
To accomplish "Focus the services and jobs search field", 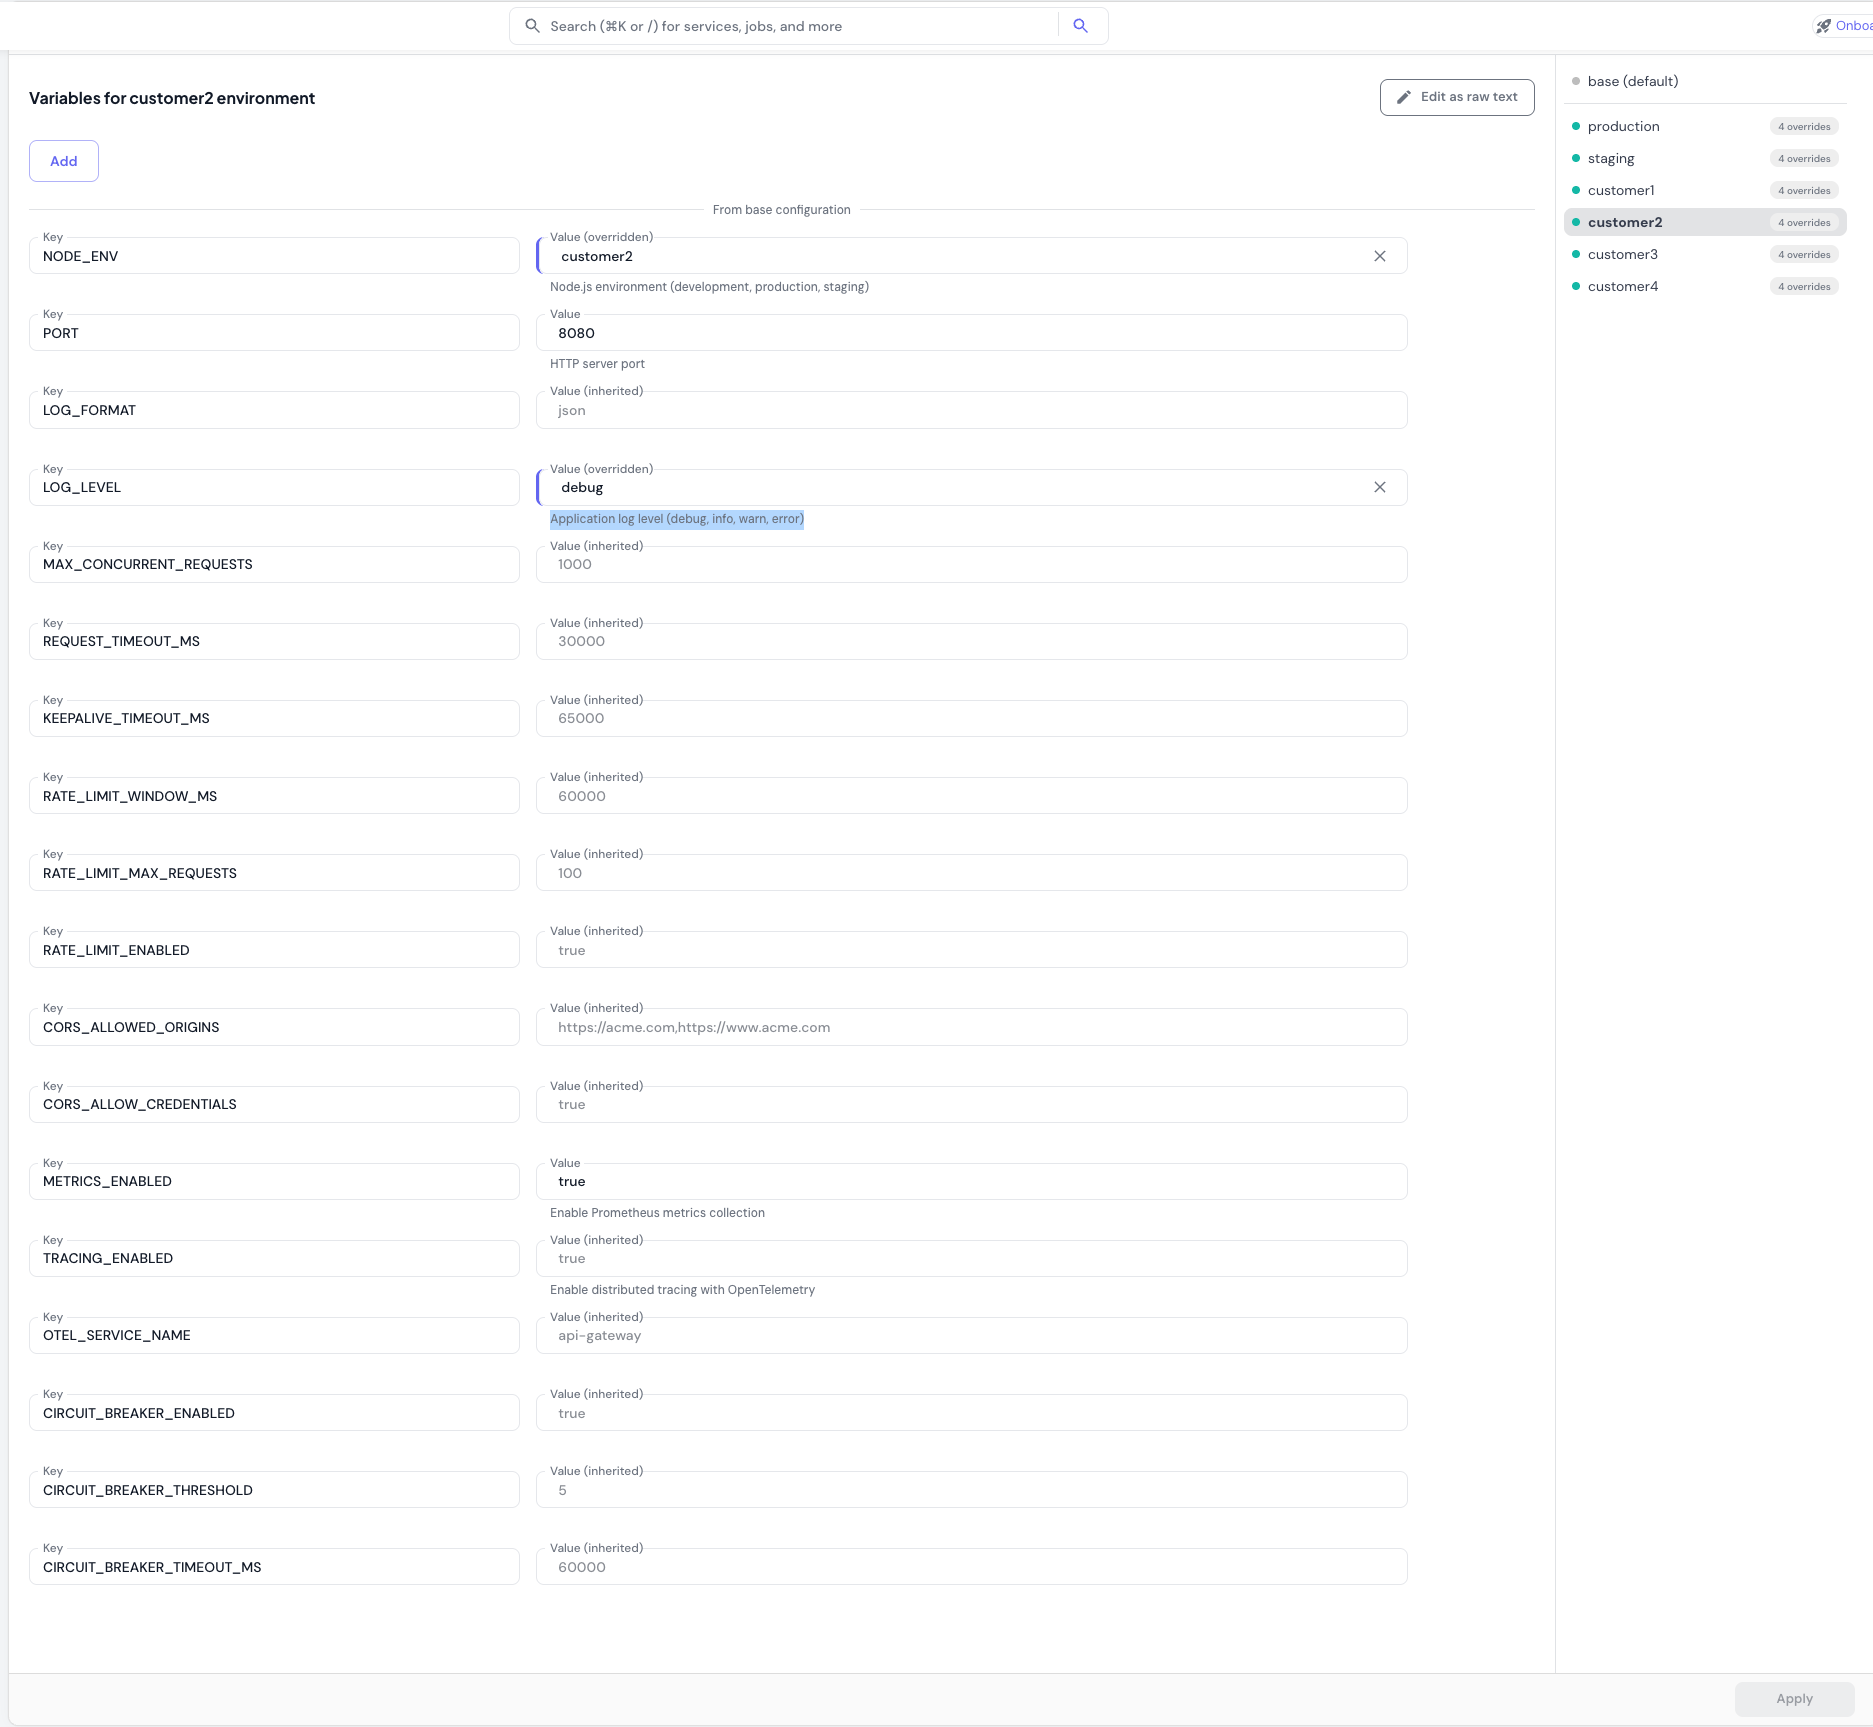I will (780, 25).
